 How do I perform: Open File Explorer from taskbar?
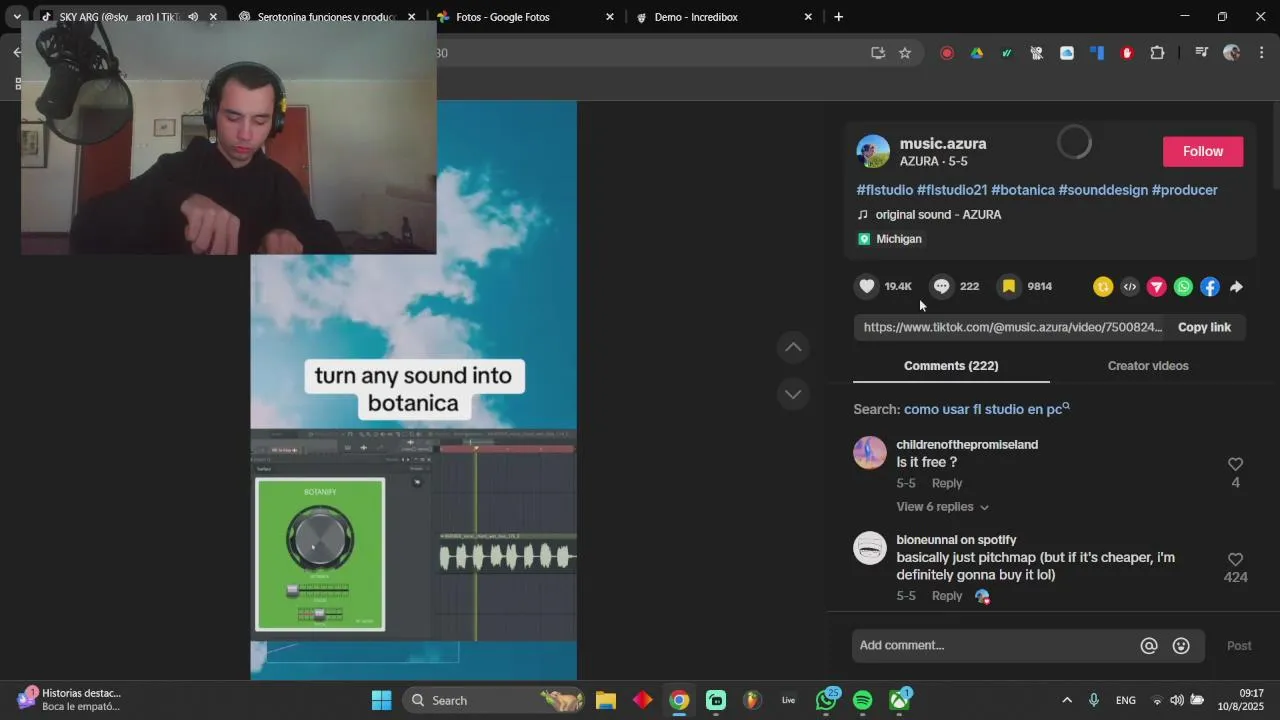[x=606, y=700]
